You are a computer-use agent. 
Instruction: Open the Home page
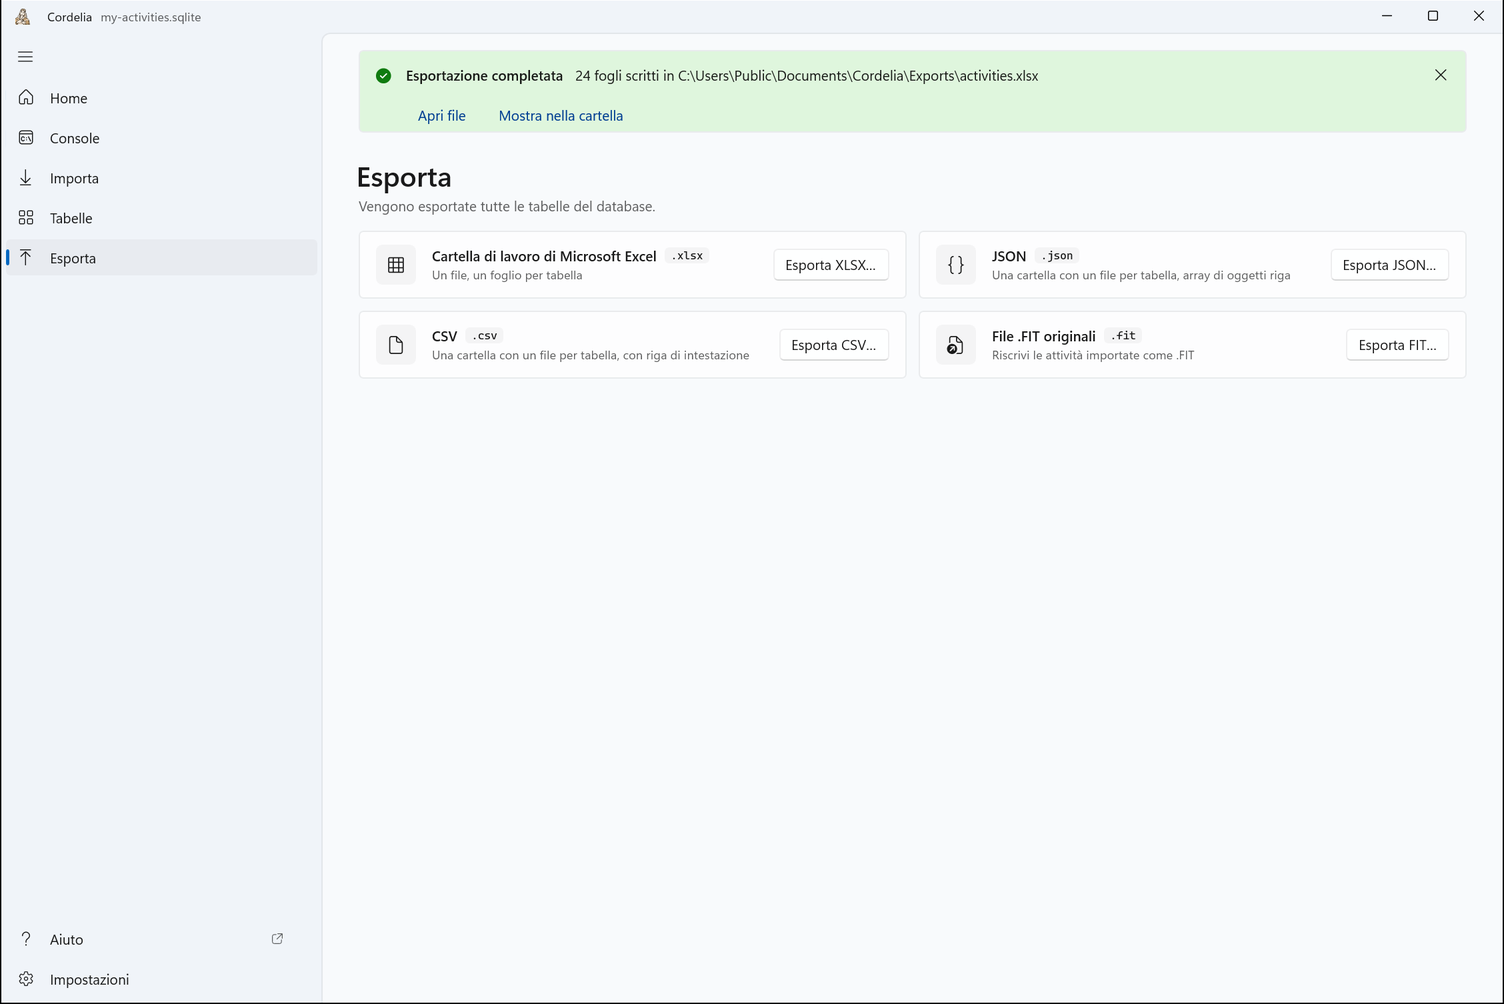[x=161, y=98]
